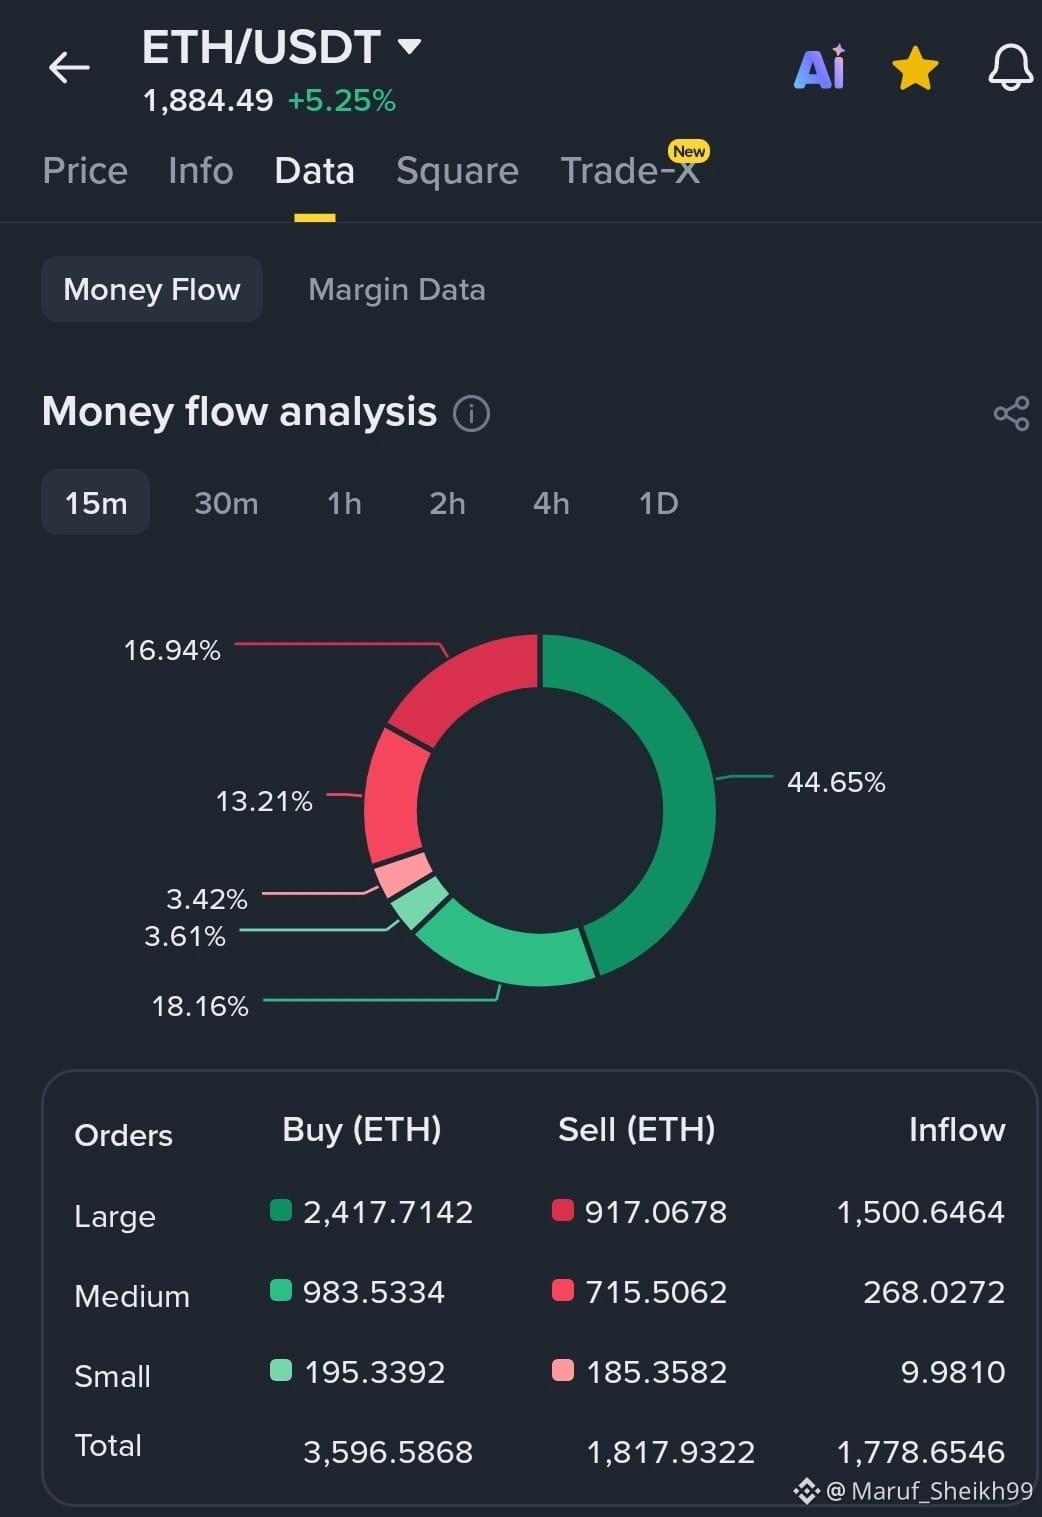Click Large sell value 917.0678
Screen dimensions: 1042x1517
pos(656,1212)
